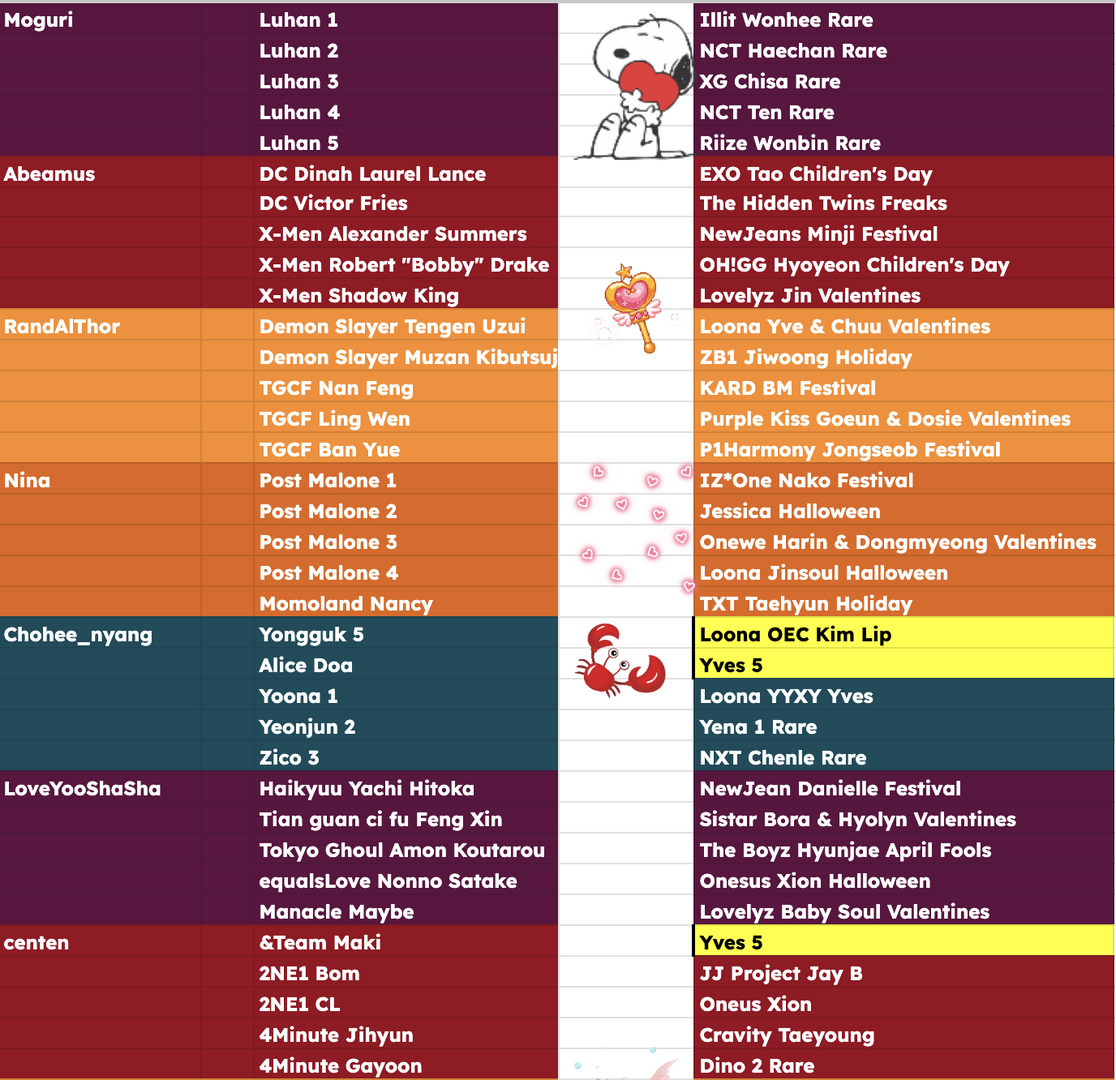Select the cell 'Zico 3'

coord(406,757)
